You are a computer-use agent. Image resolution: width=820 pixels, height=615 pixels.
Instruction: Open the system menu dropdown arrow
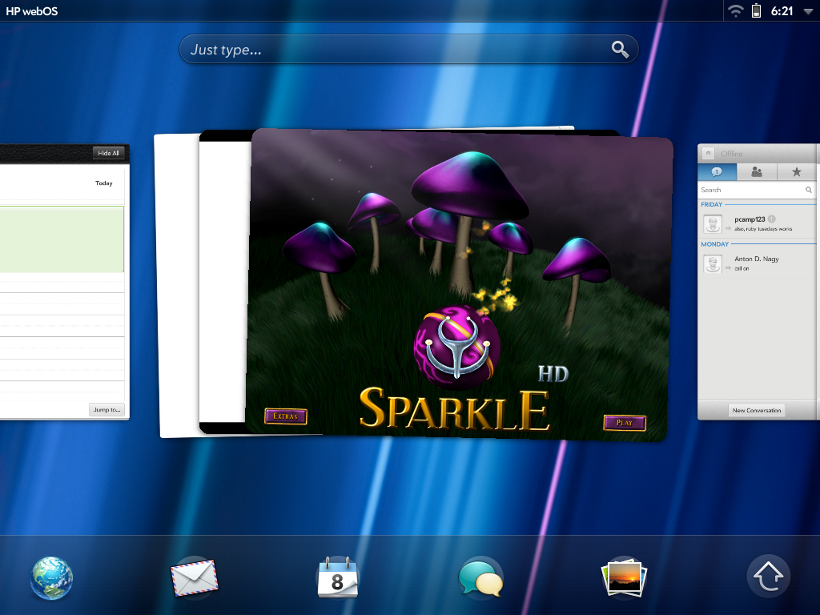[x=808, y=12]
